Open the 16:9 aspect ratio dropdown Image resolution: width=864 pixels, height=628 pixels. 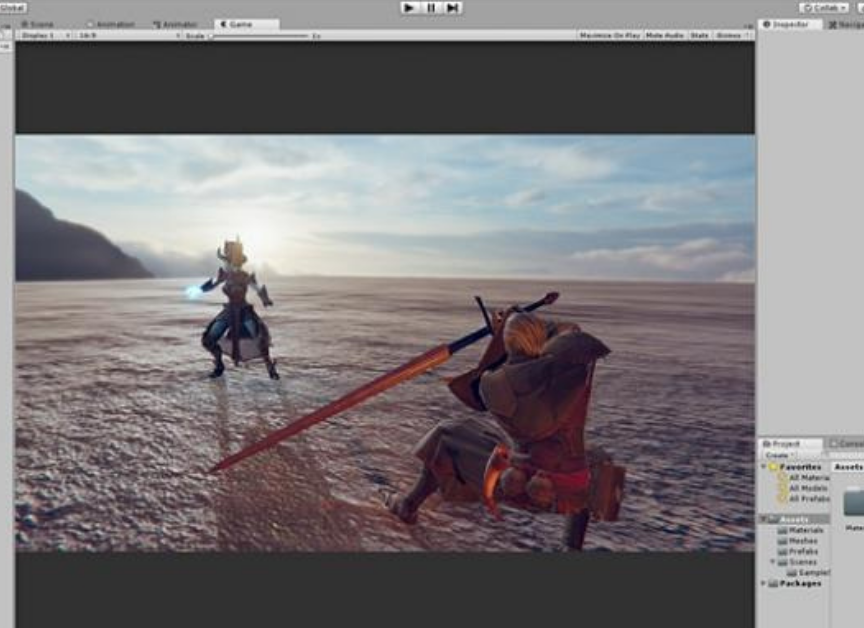coord(129,35)
